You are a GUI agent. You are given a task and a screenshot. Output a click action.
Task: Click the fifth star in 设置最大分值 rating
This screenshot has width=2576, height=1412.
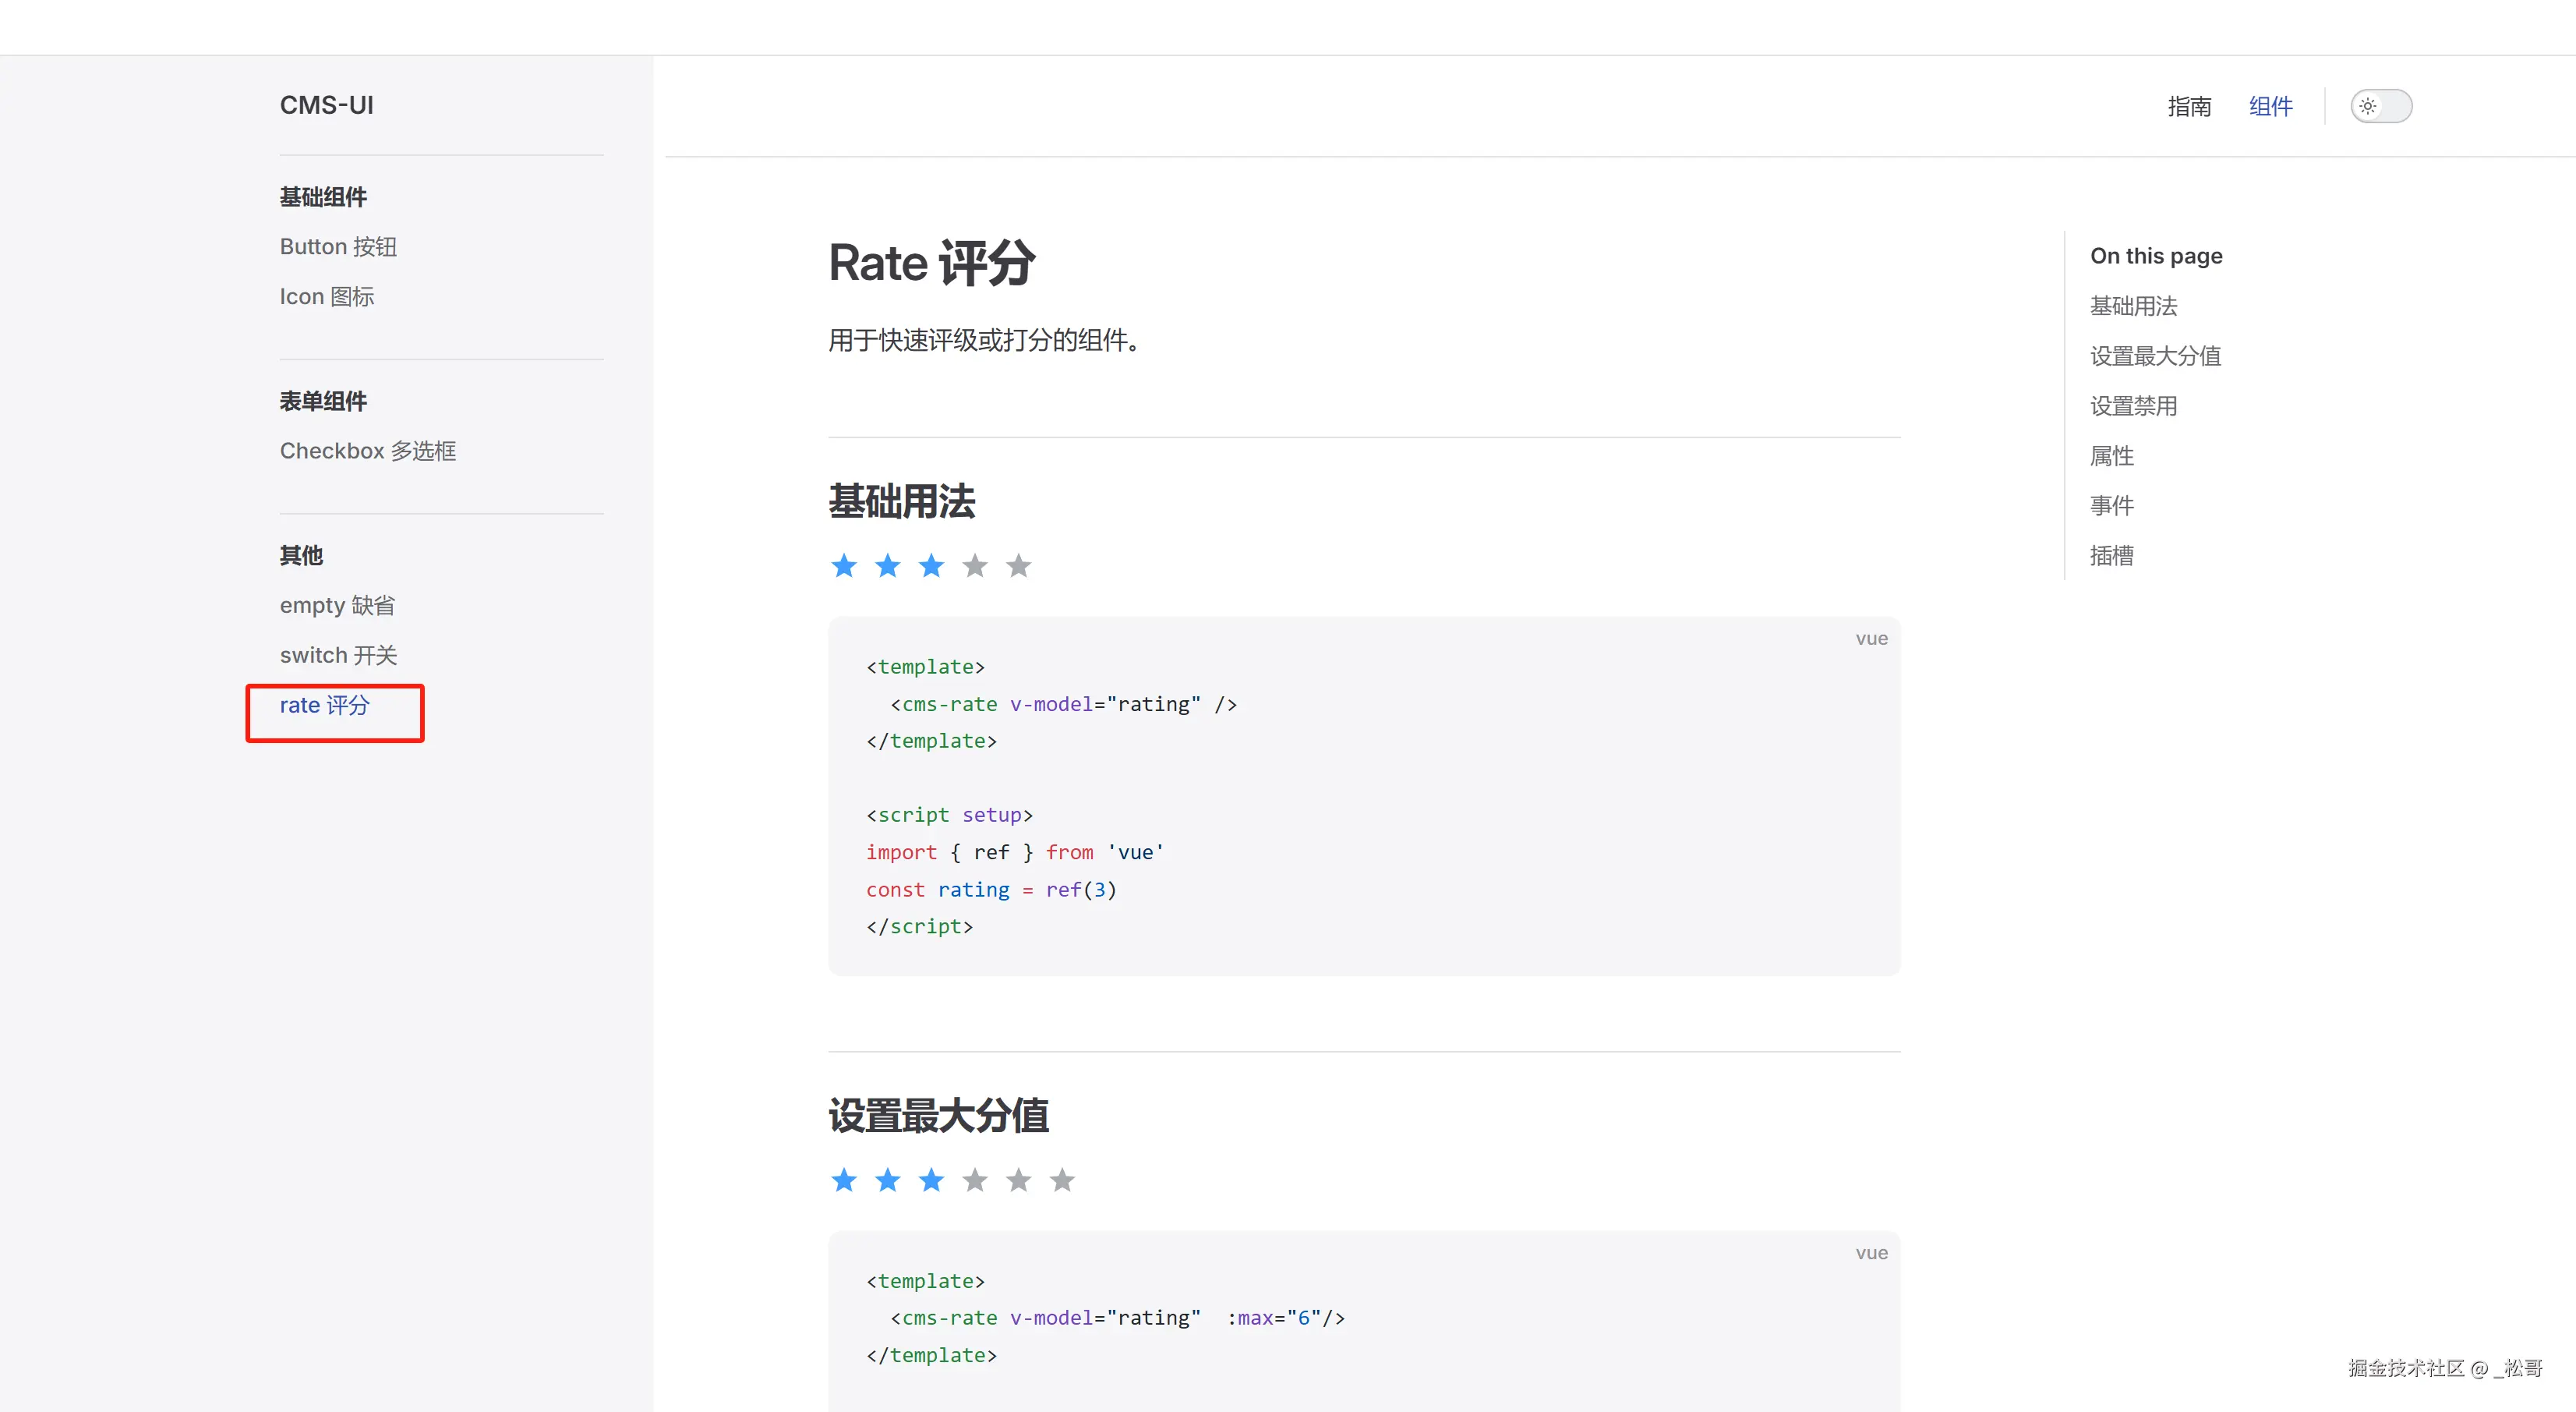1018,1180
